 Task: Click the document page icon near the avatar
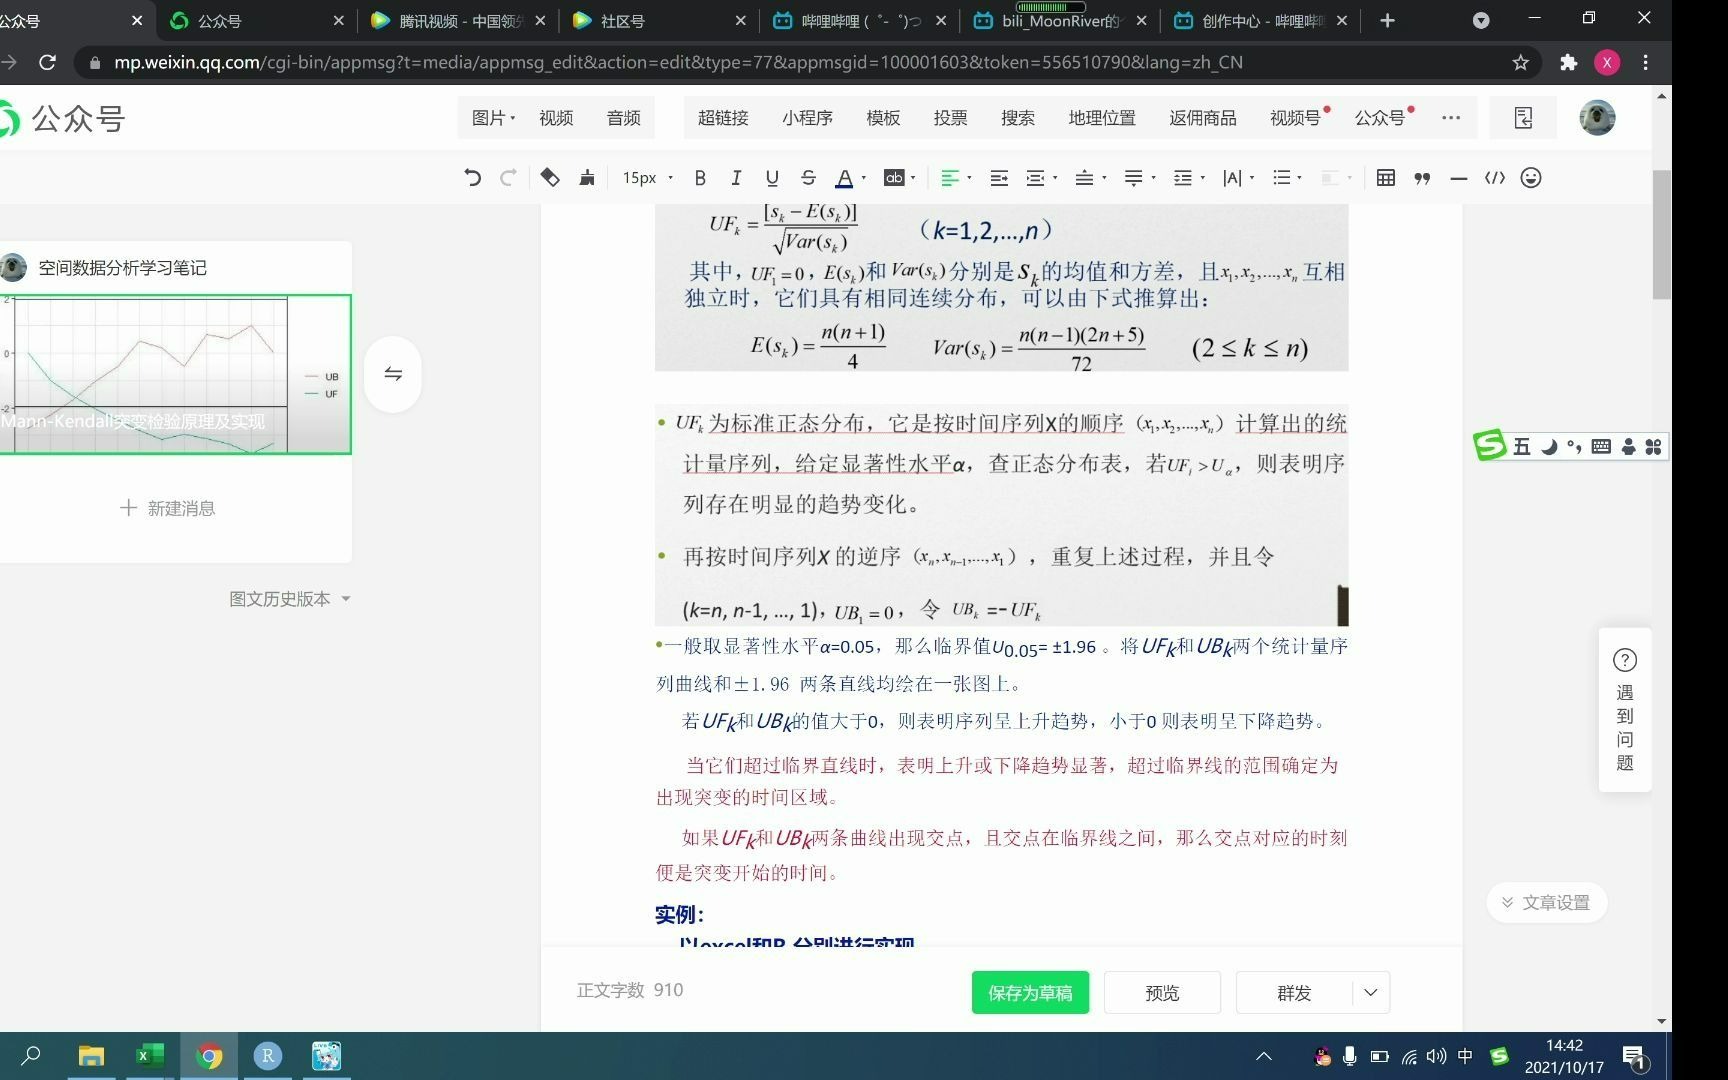1523,118
